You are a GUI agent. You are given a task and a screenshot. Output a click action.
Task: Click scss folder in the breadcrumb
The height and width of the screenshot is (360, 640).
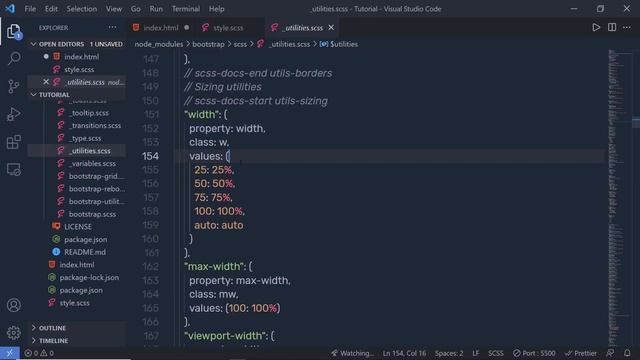[240, 44]
